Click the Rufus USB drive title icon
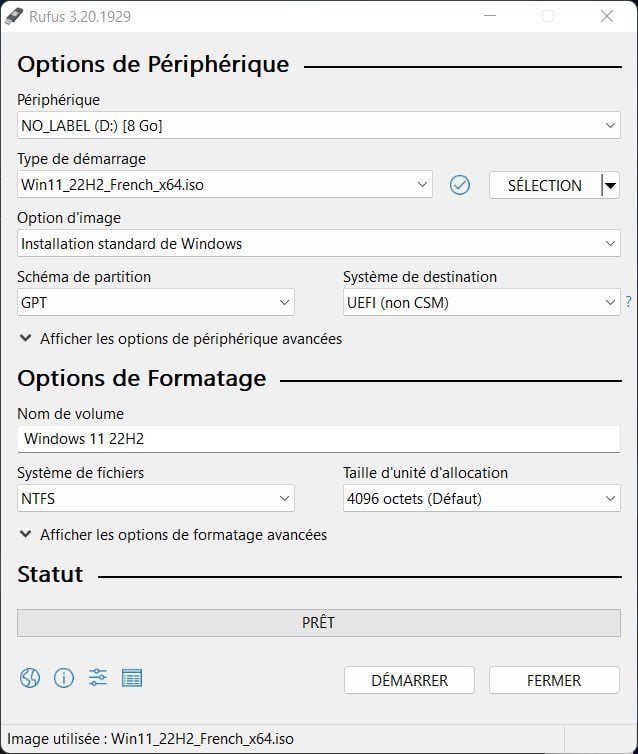 (x=13, y=16)
